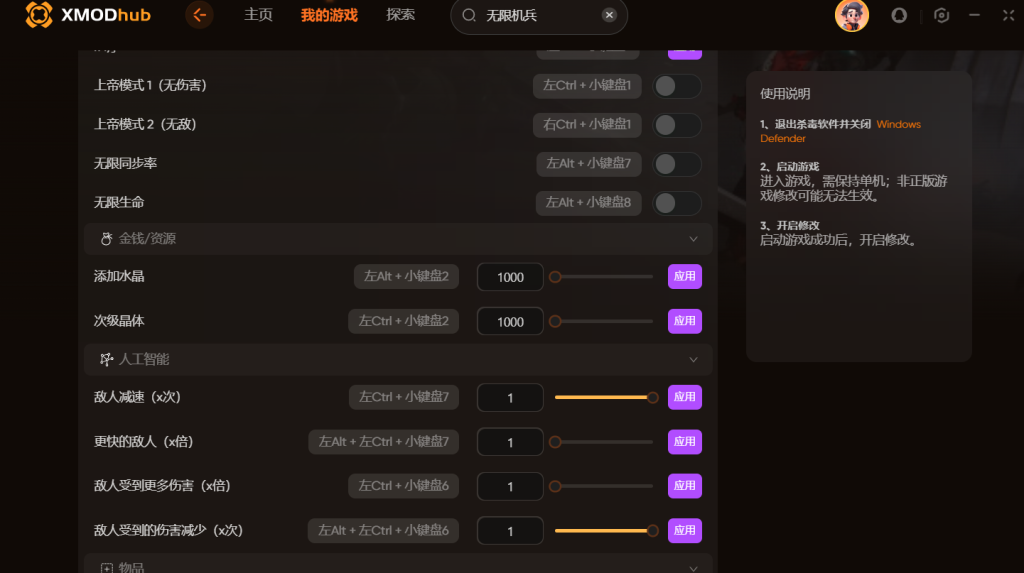Click the 次级晶体 value input field
The width and height of the screenshot is (1024, 573).
510,321
